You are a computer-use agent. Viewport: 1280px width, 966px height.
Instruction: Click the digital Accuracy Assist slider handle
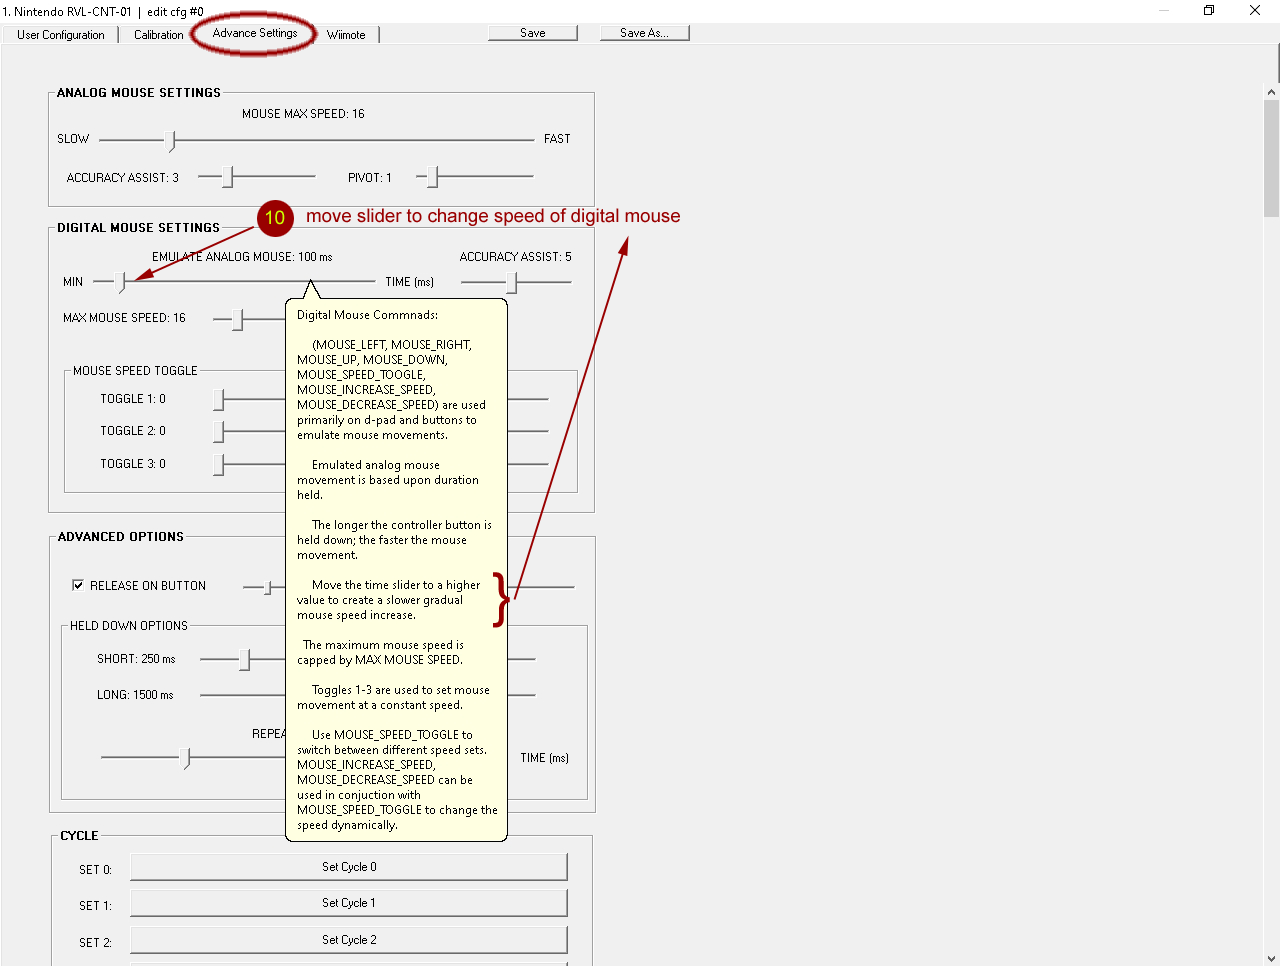pyautogui.click(x=512, y=283)
